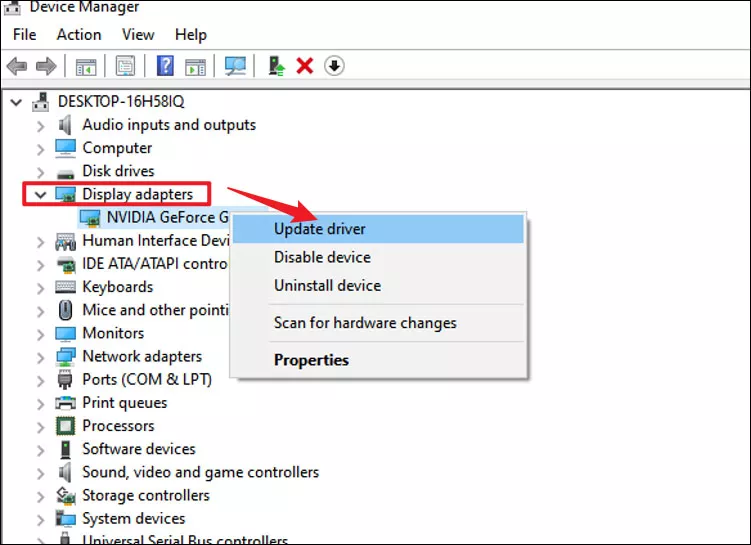Image resolution: width=751 pixels, height=545 pixels.
Task: Click the Mice and pointing devices icon
Action: (65, 310)
